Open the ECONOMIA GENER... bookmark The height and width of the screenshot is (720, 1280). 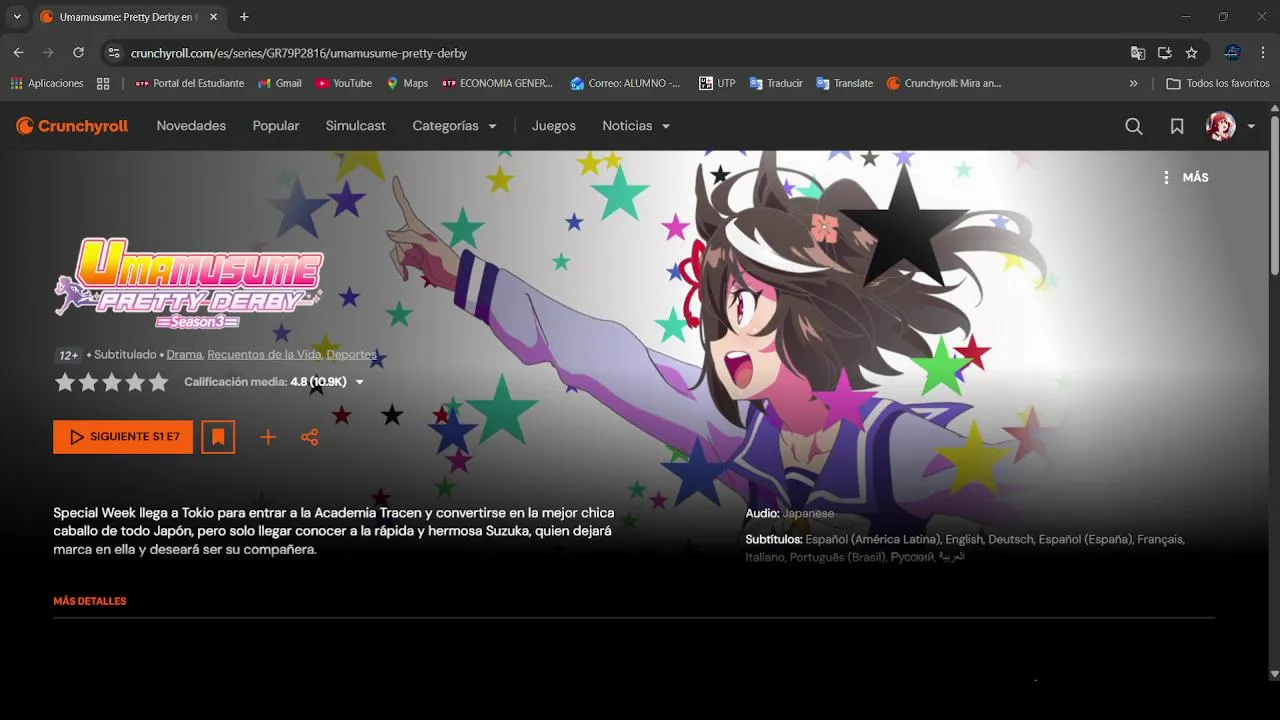(x=498, y=83)
